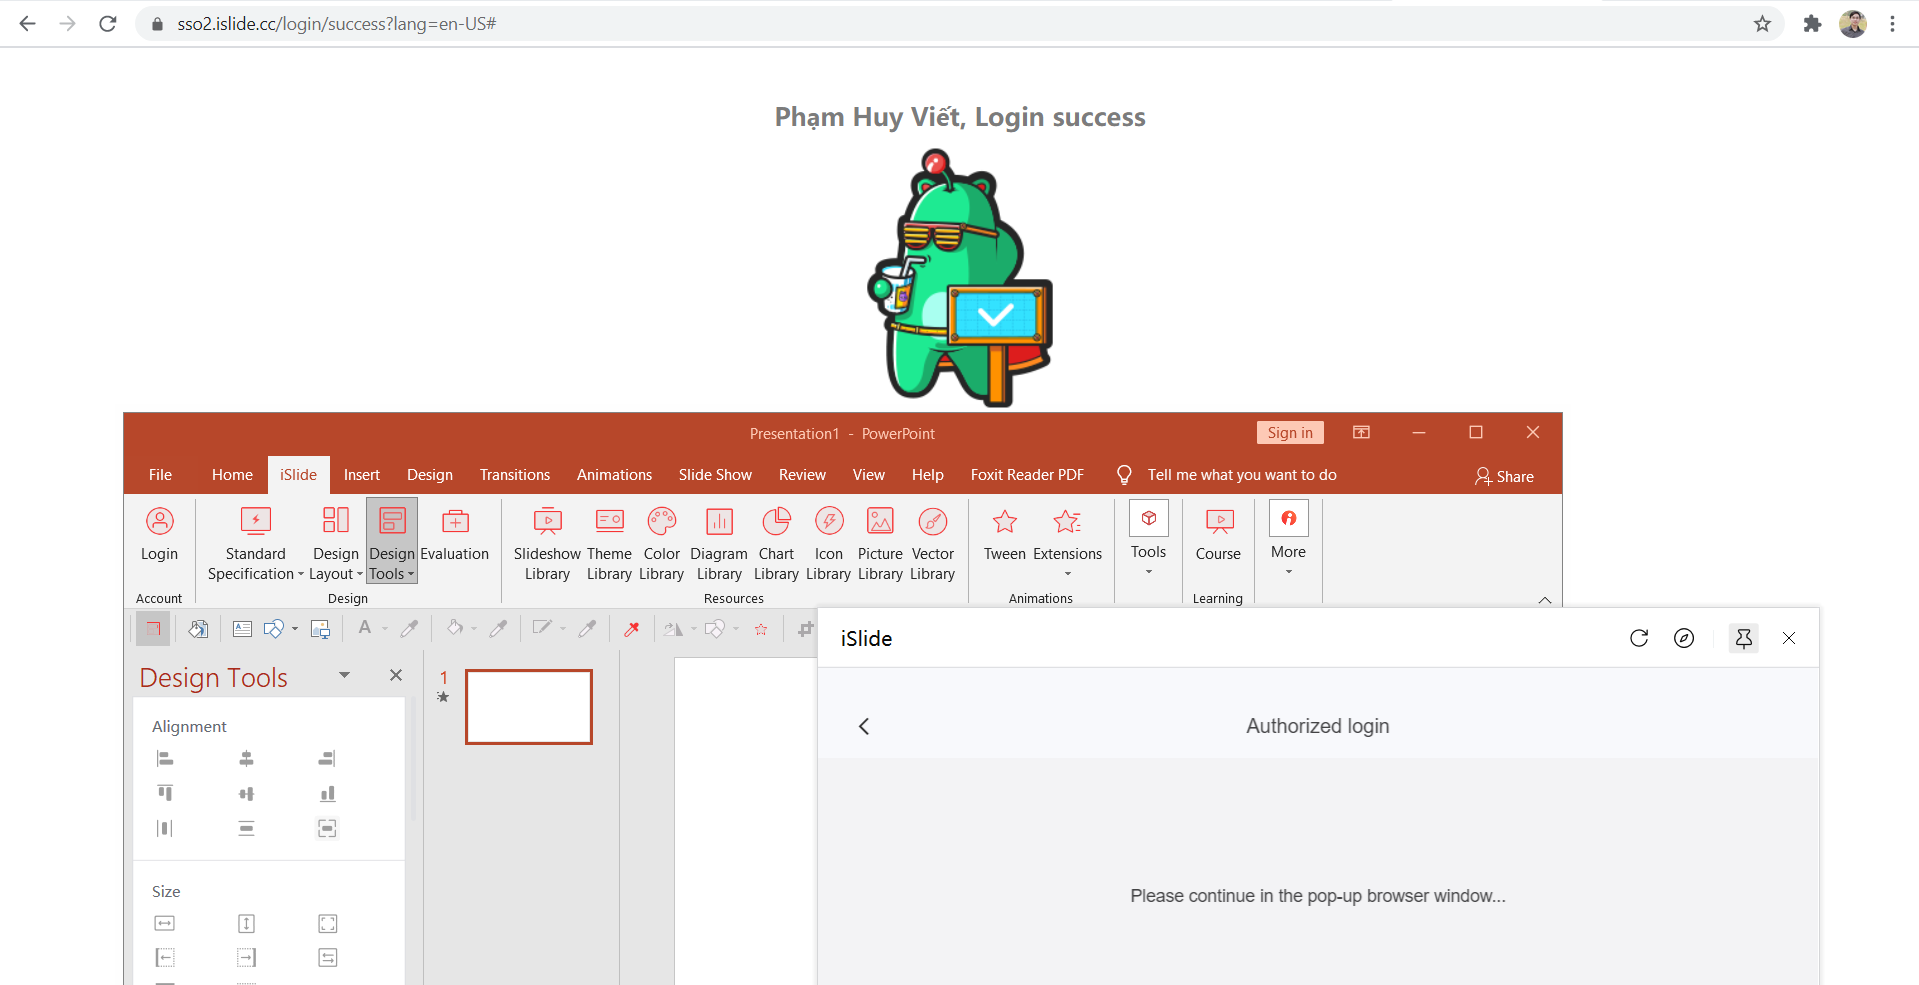This screenshot has width=1919, height=985.
Task: Click Align Top icon in Alignment
Action: coord(165,793)
